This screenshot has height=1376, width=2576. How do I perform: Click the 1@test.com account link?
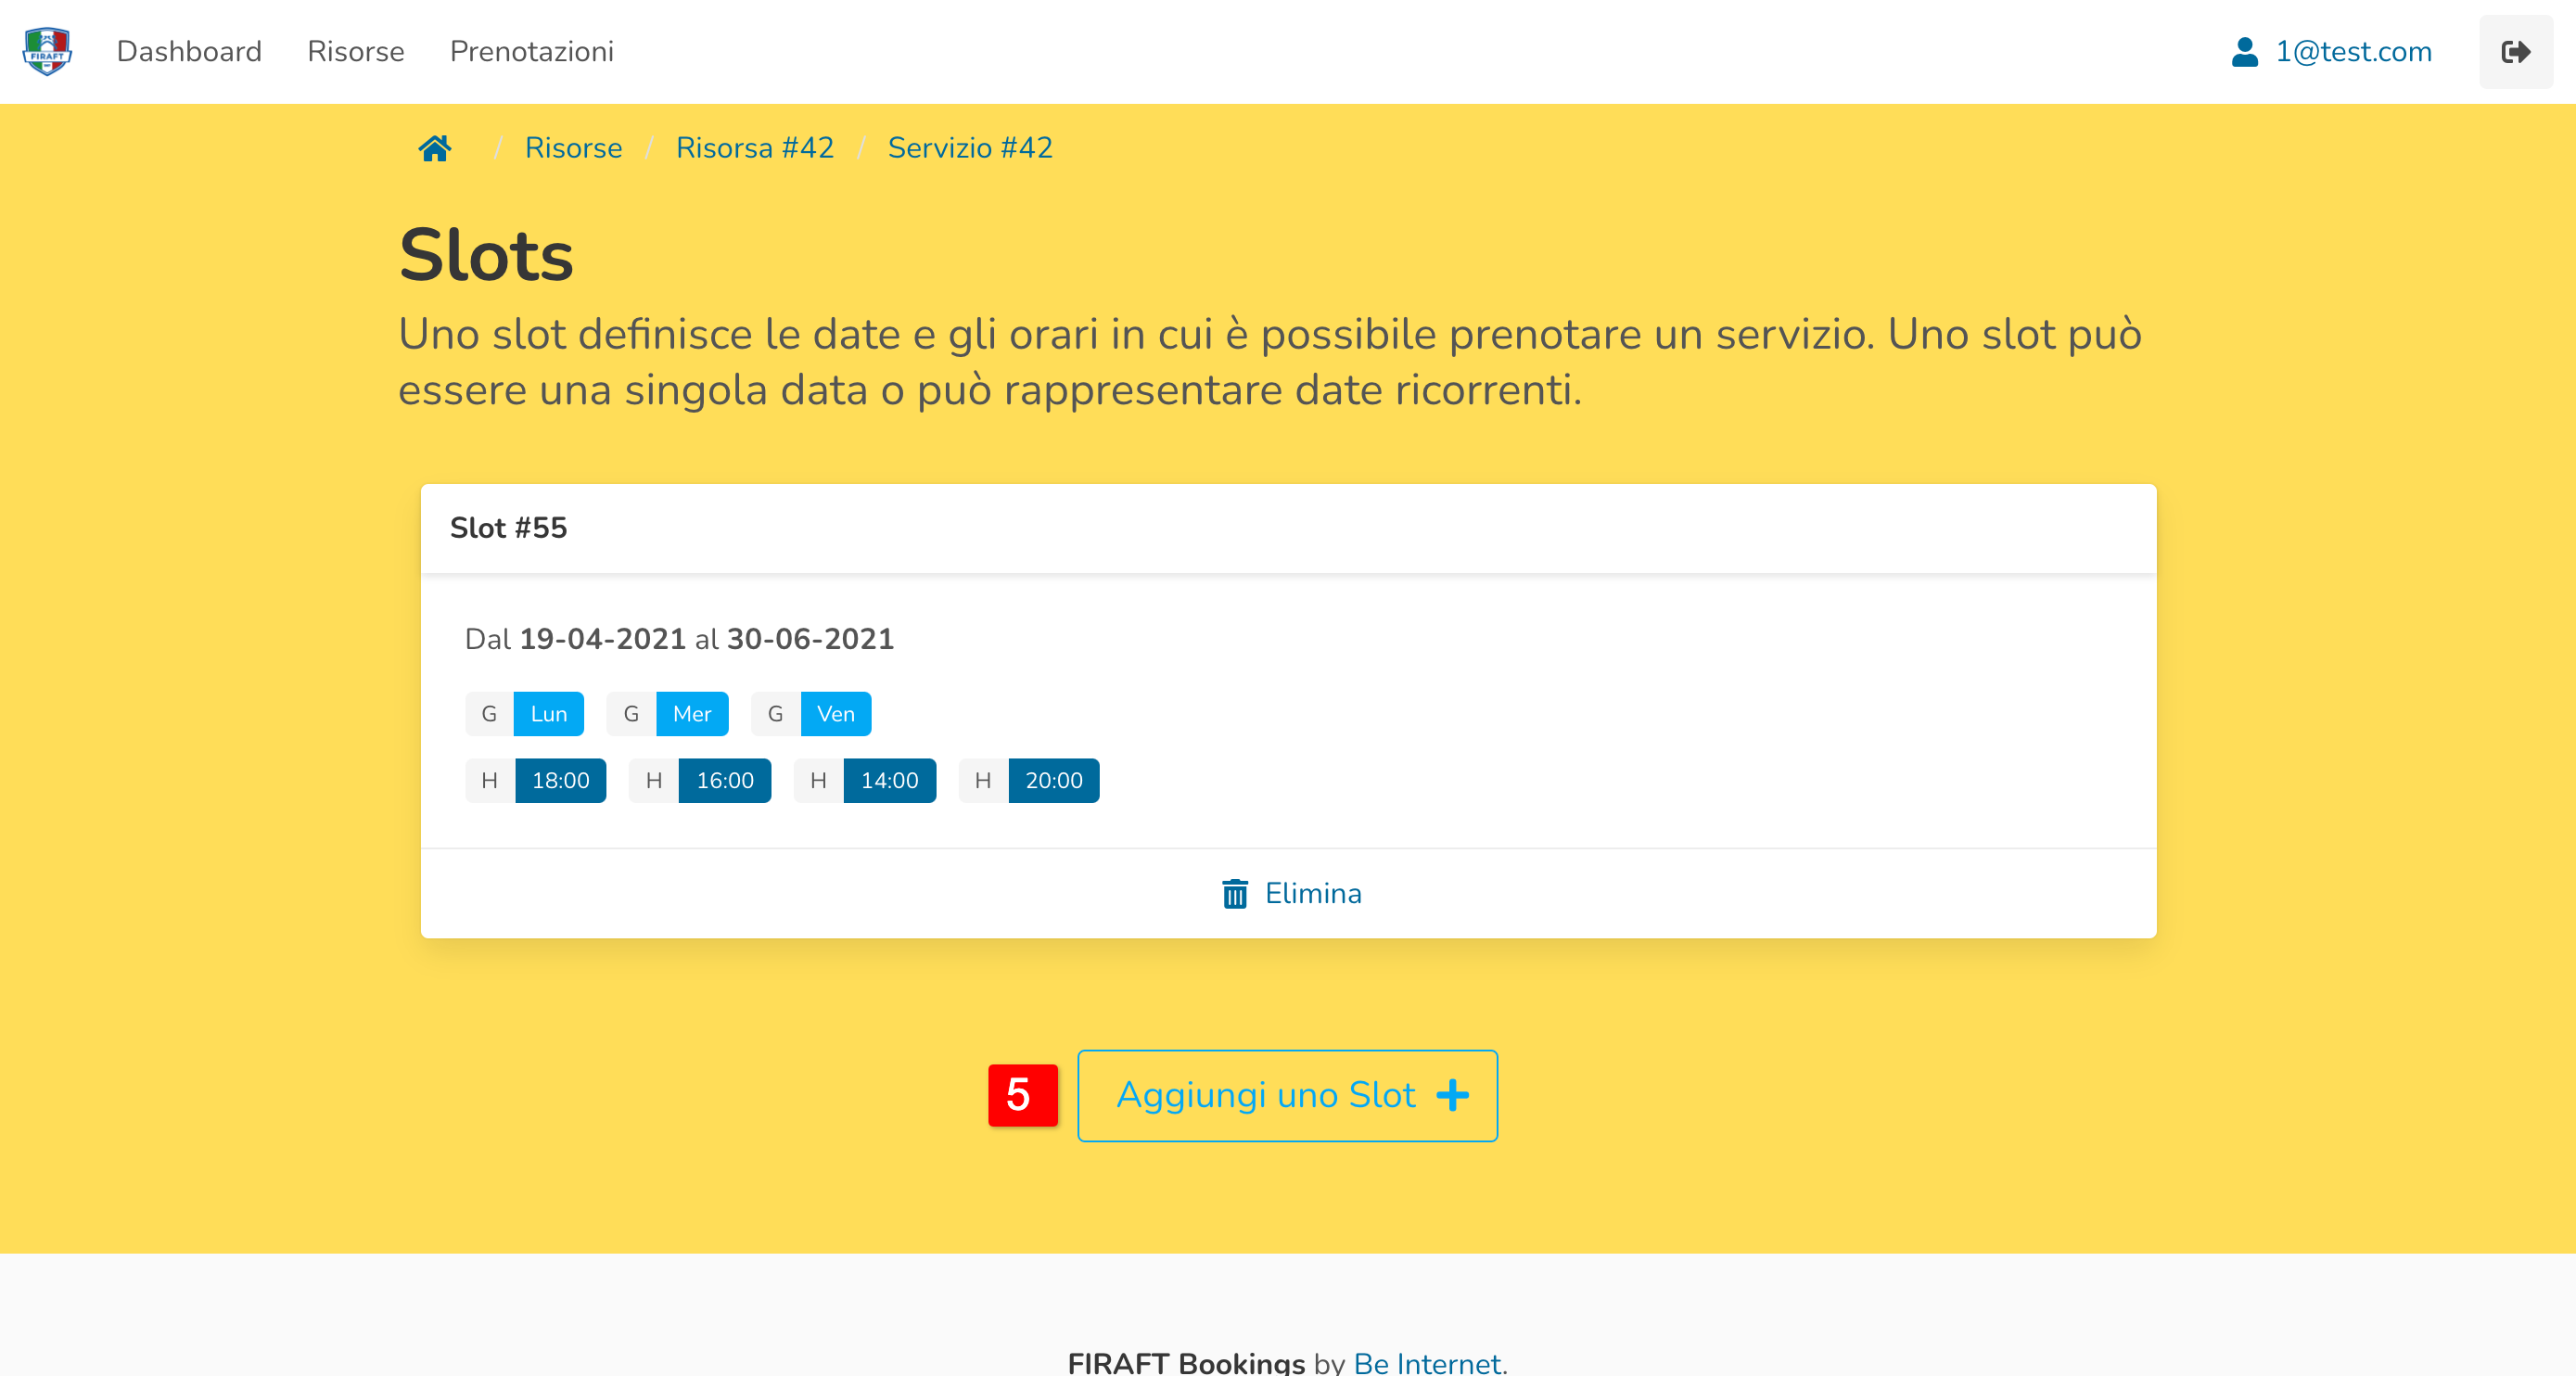(x=2353, y=52)
